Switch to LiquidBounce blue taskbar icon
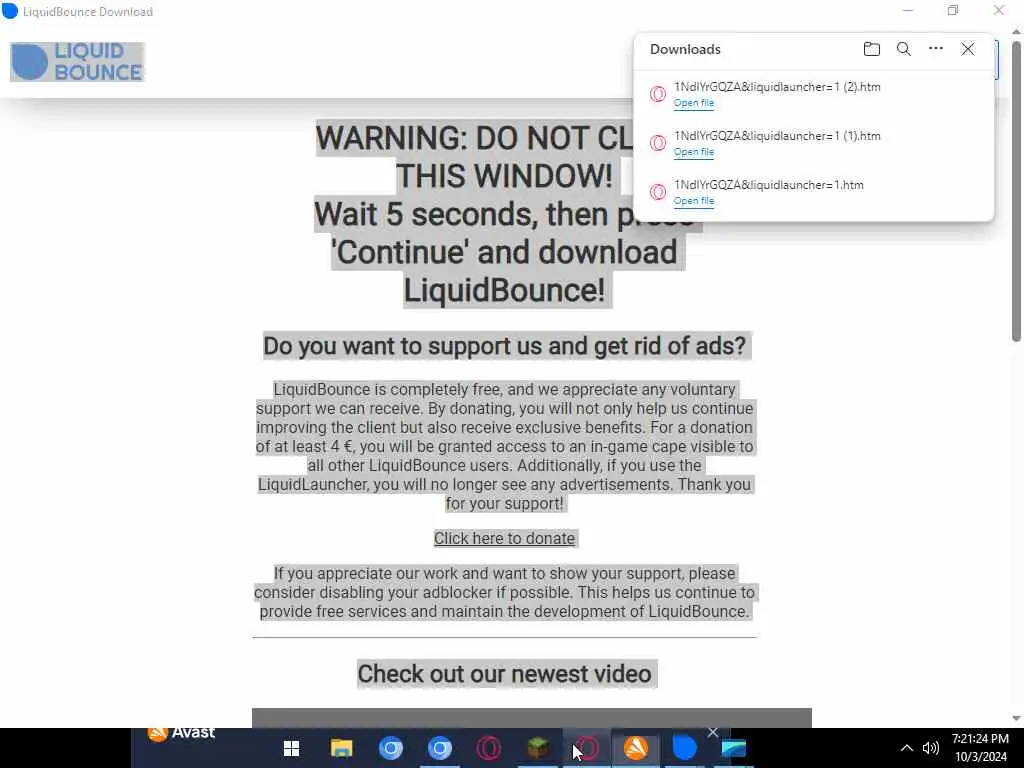This screenshot has width=1024, height=768. (684, 748)
